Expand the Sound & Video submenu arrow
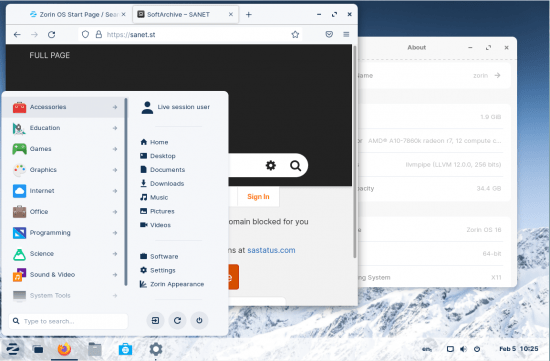 pos(115,275)
